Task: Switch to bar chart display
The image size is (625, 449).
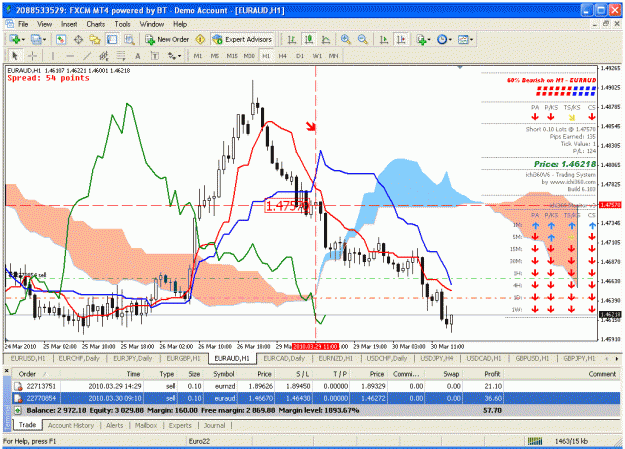Action: click(x=292, y=39)
